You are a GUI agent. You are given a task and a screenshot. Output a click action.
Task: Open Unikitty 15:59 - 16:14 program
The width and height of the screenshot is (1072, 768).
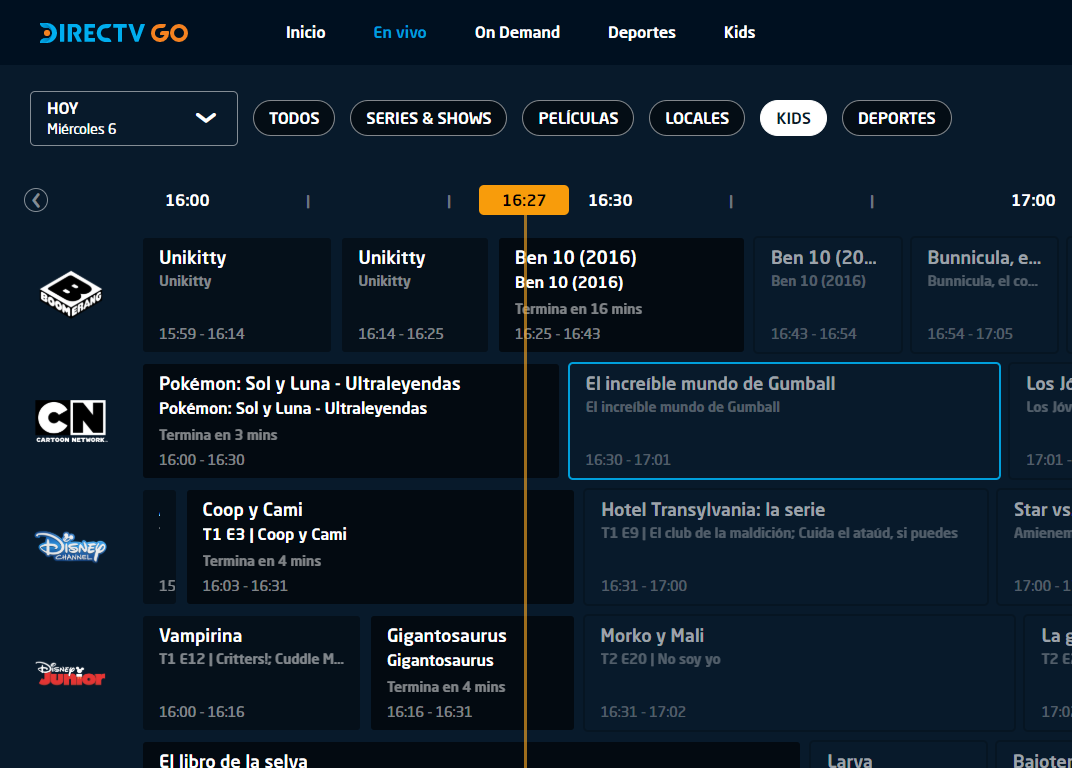coord(237,295)
